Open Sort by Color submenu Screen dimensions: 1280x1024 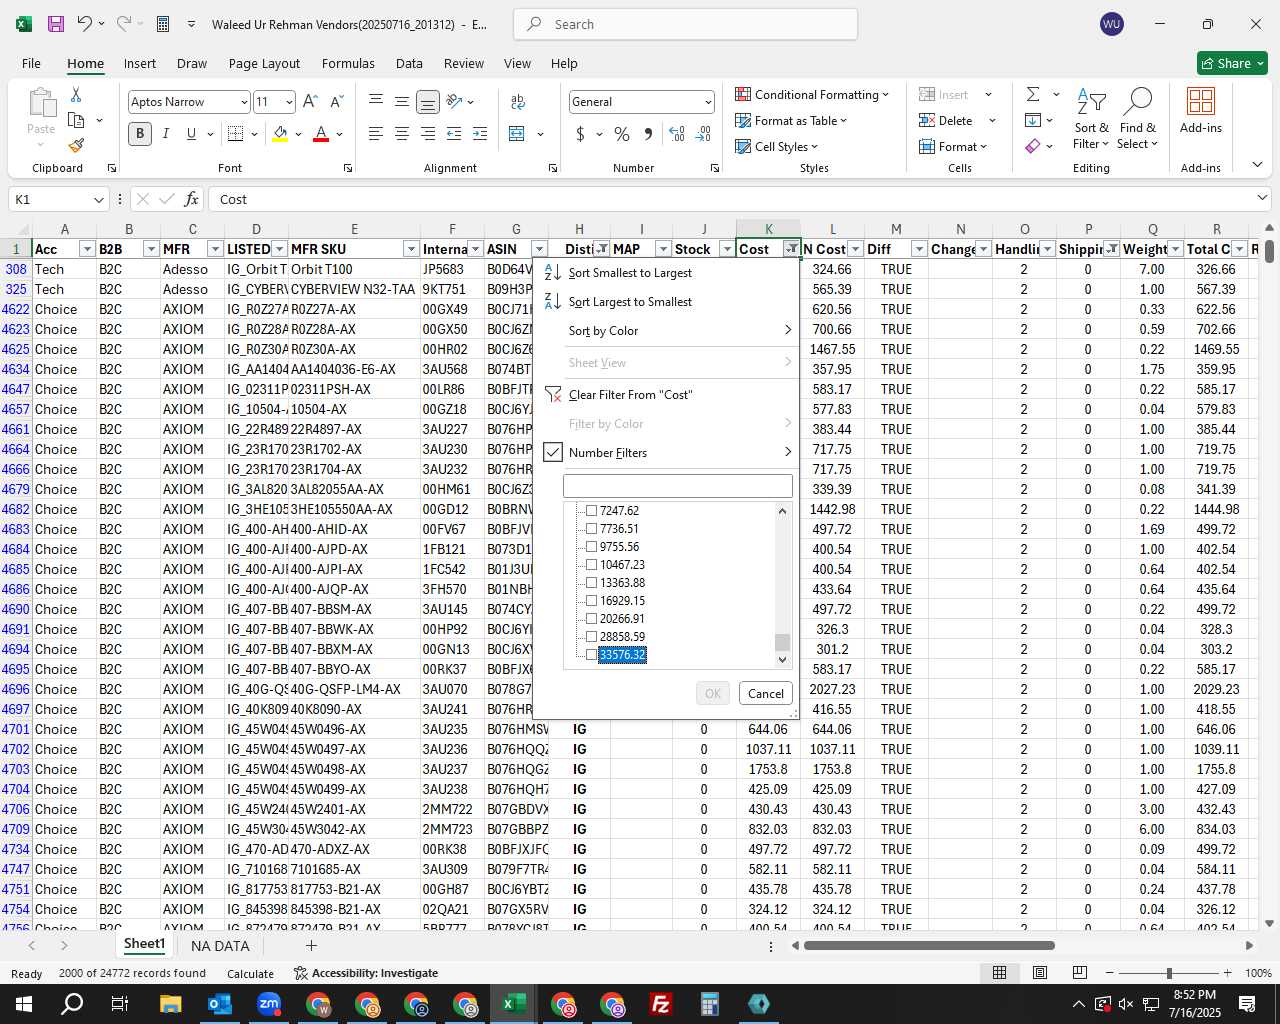point(666,331)
